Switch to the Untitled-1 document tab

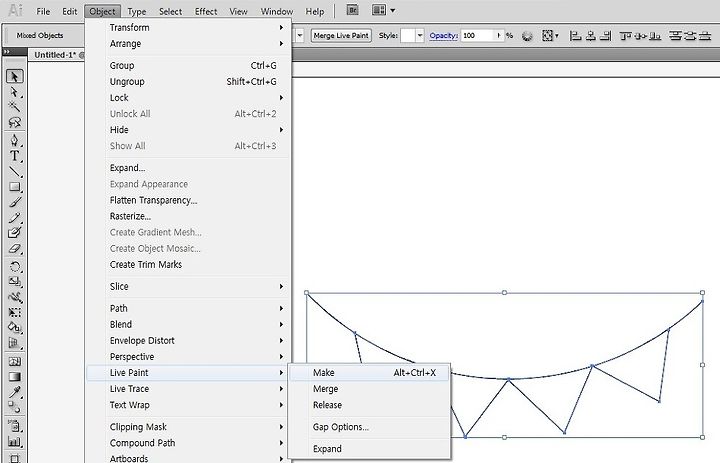pos(56,55)
